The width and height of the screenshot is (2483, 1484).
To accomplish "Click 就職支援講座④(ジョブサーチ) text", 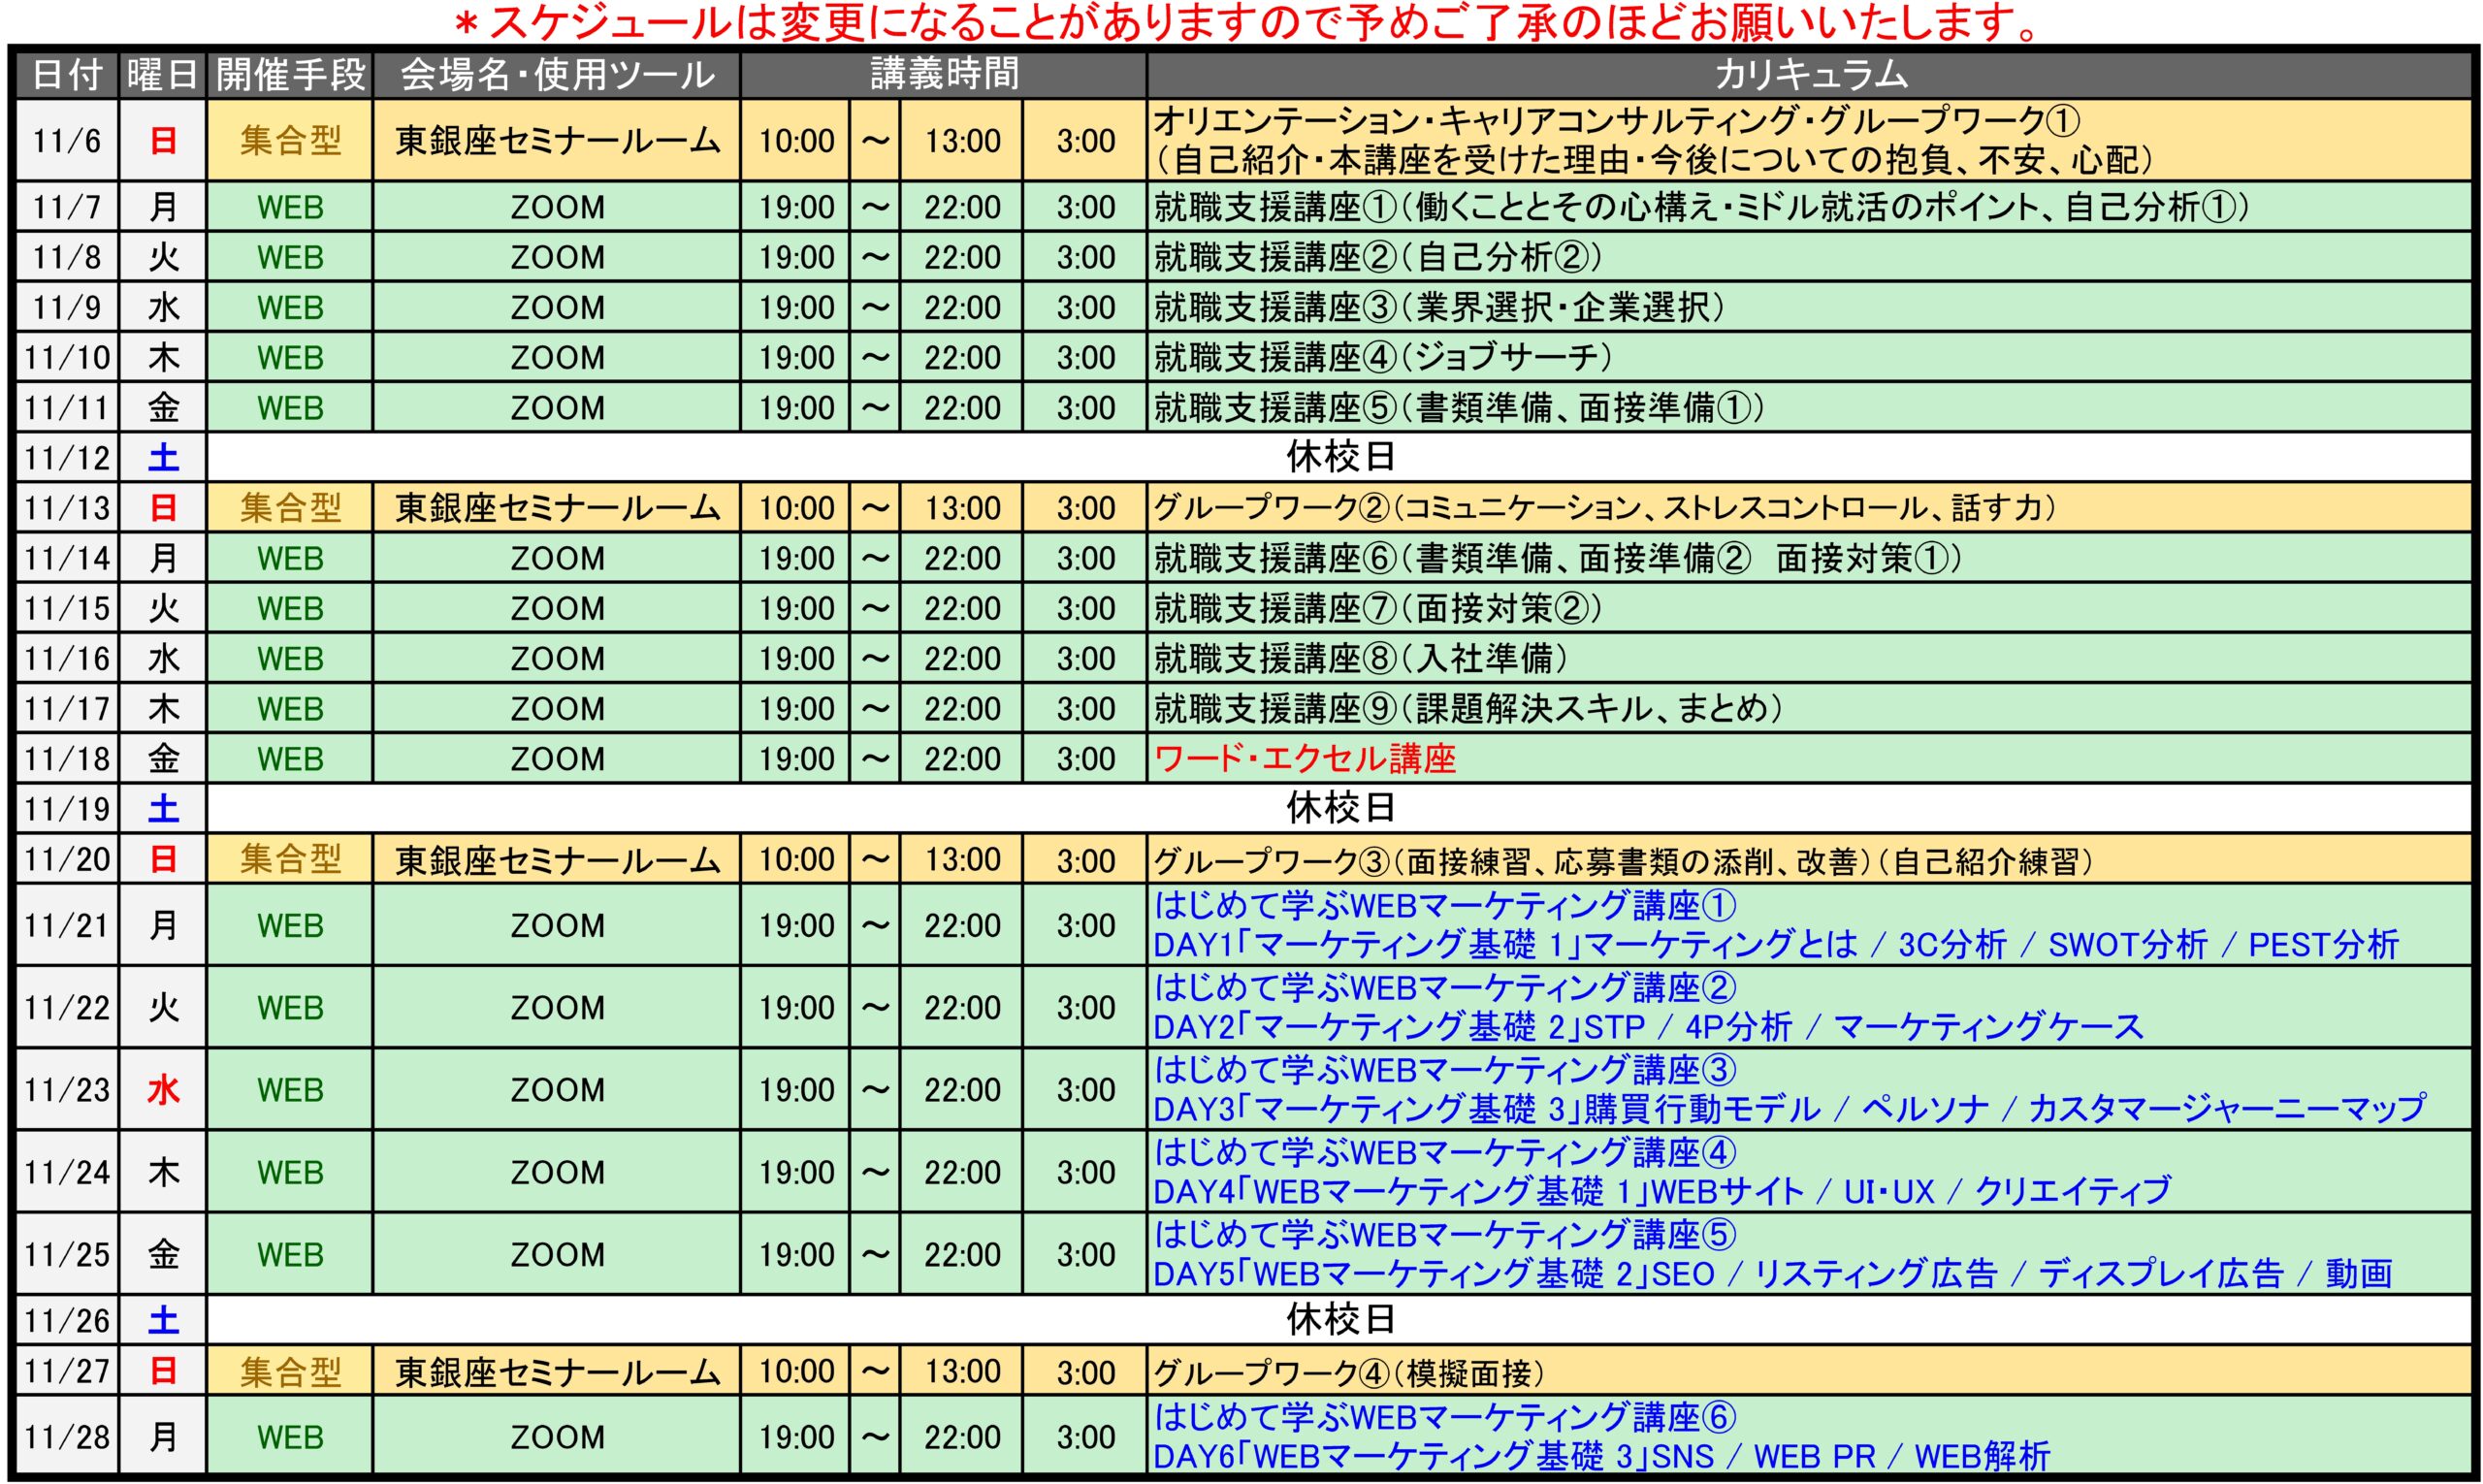I will pos(1382,357).
